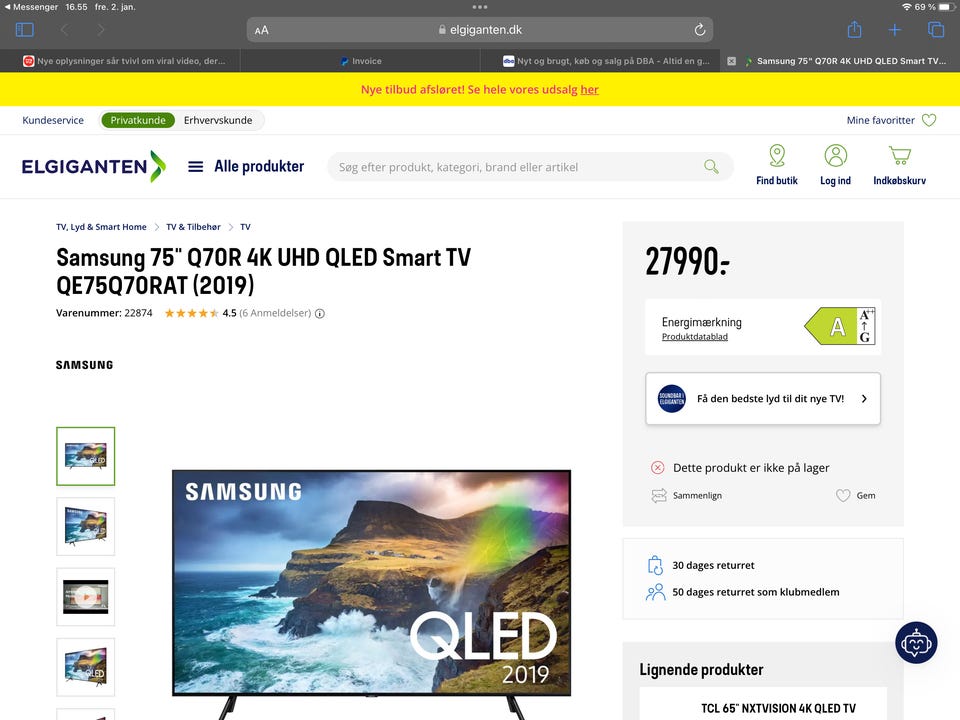
Task: Click the search magnifier icon
Action: (x=711, y=167)
